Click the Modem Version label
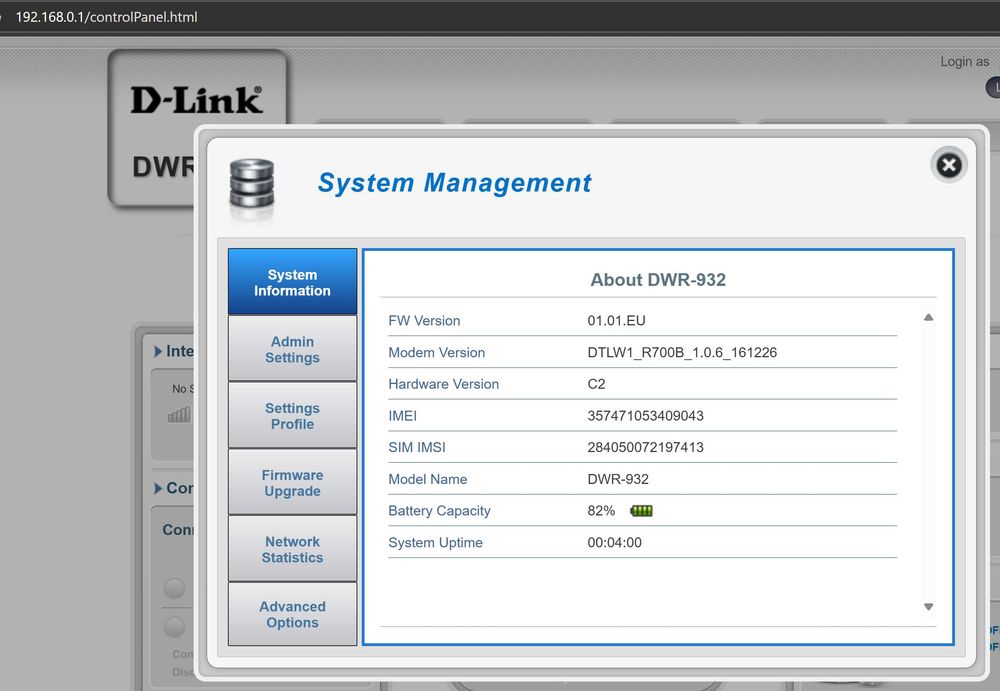The width and height of the screenshot is (1000, 691). point(436,353)
